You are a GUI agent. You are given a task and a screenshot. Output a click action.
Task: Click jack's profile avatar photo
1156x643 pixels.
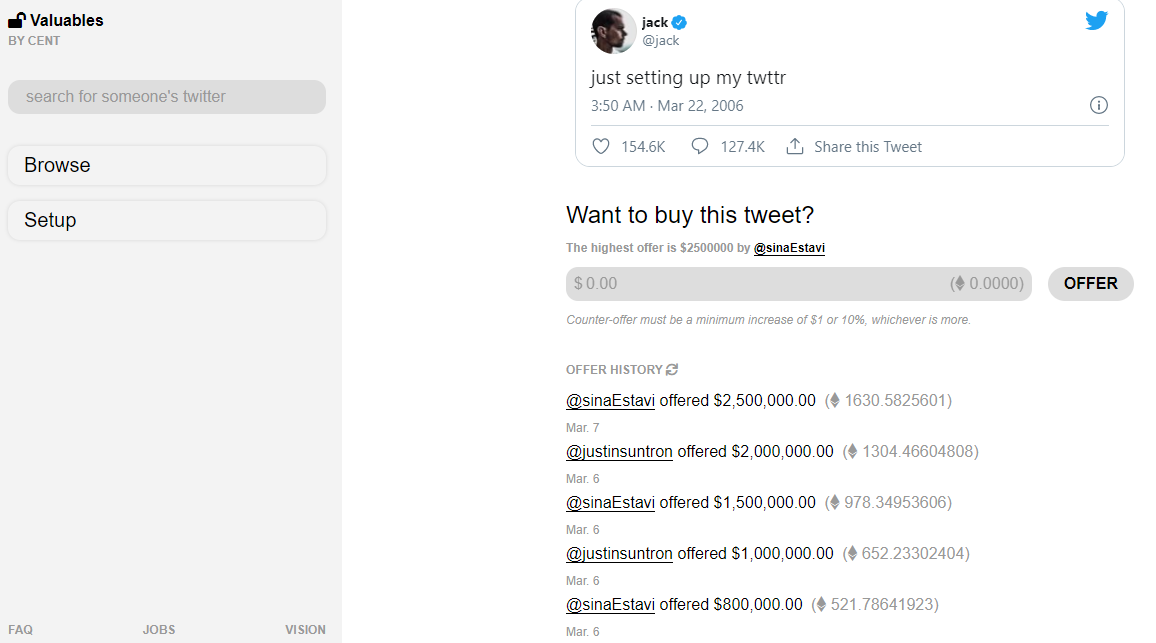click(x=613, y=31)
